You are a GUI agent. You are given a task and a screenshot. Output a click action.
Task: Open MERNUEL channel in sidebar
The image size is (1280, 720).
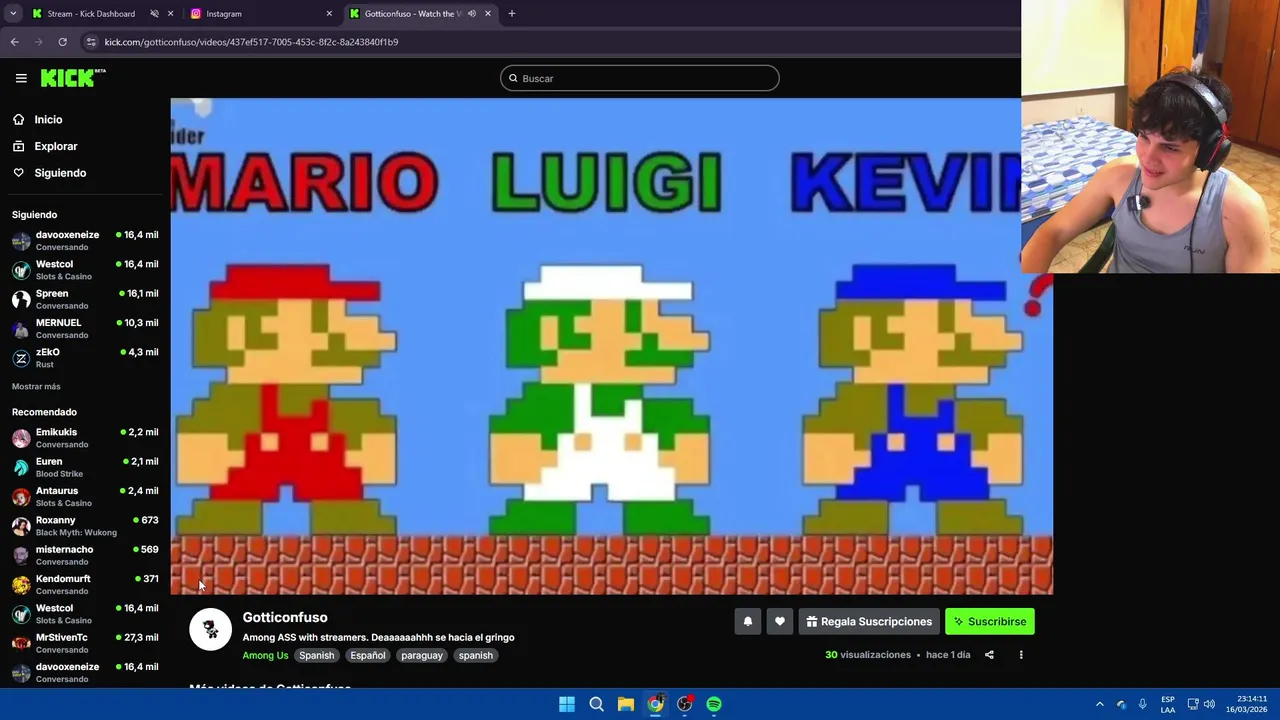85,328
